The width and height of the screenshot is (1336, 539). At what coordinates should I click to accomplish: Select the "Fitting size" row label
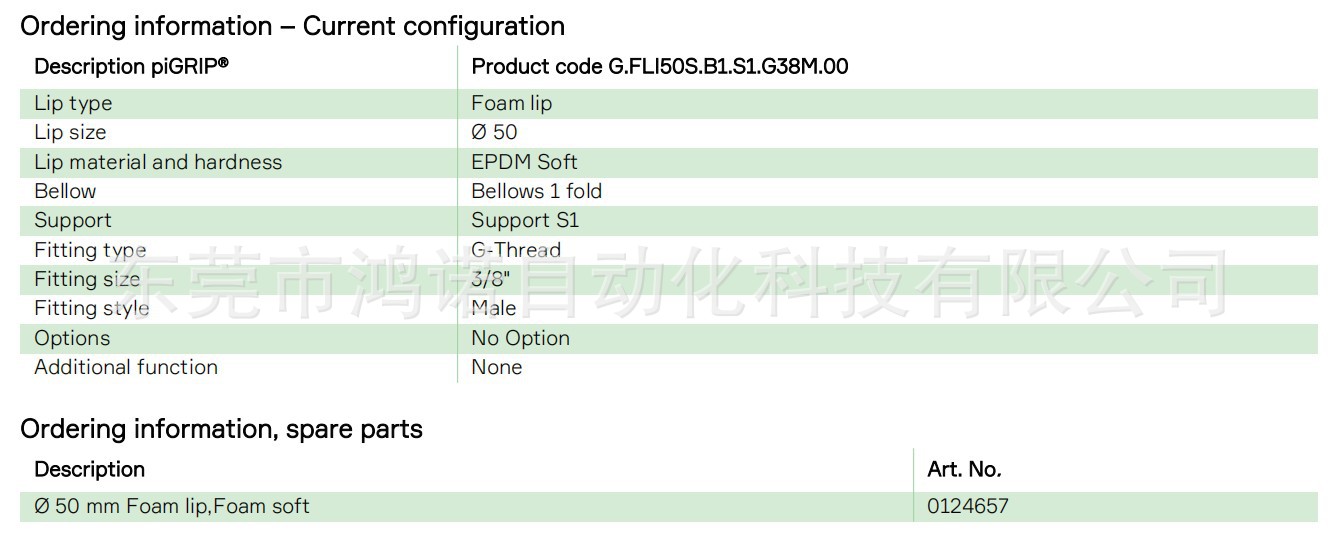[x=87, y=279]
